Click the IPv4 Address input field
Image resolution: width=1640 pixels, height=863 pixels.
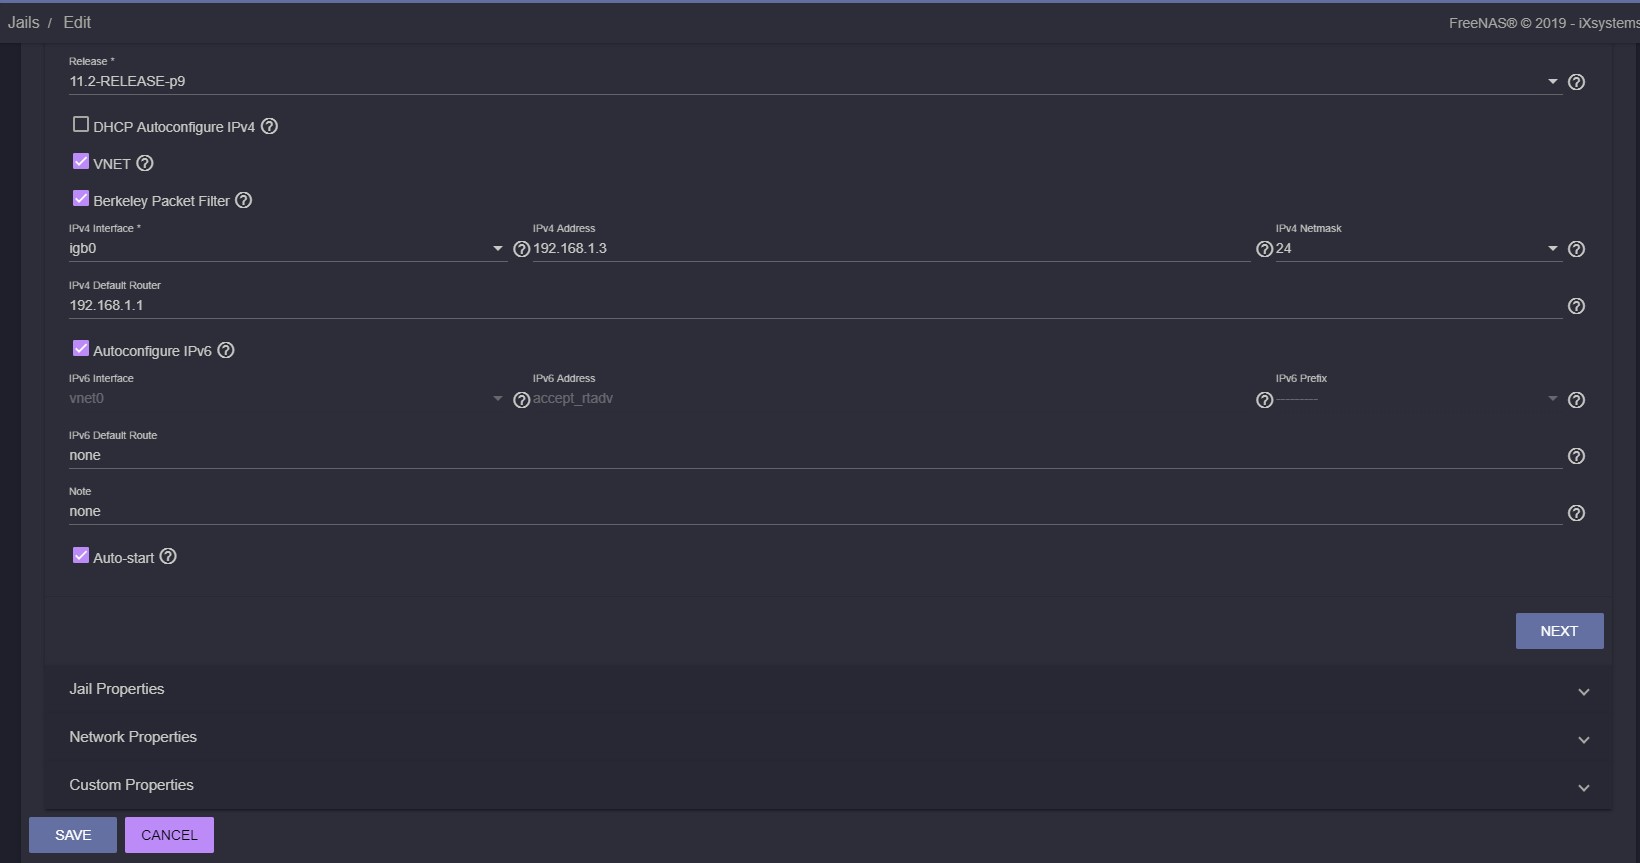tap(891, 248)
